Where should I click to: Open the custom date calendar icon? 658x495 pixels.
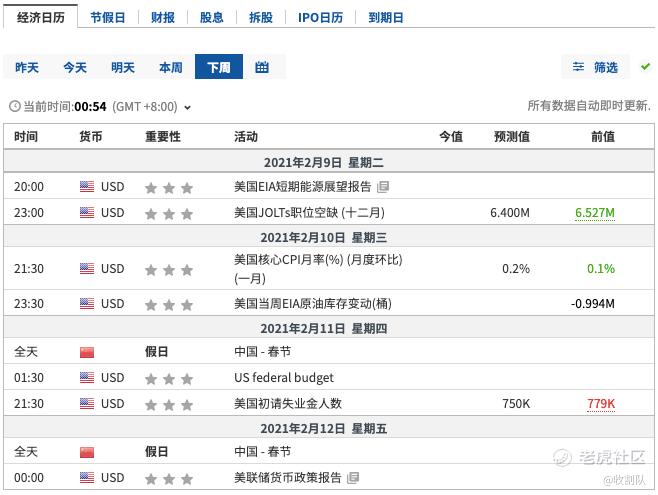tap(261, 67)
